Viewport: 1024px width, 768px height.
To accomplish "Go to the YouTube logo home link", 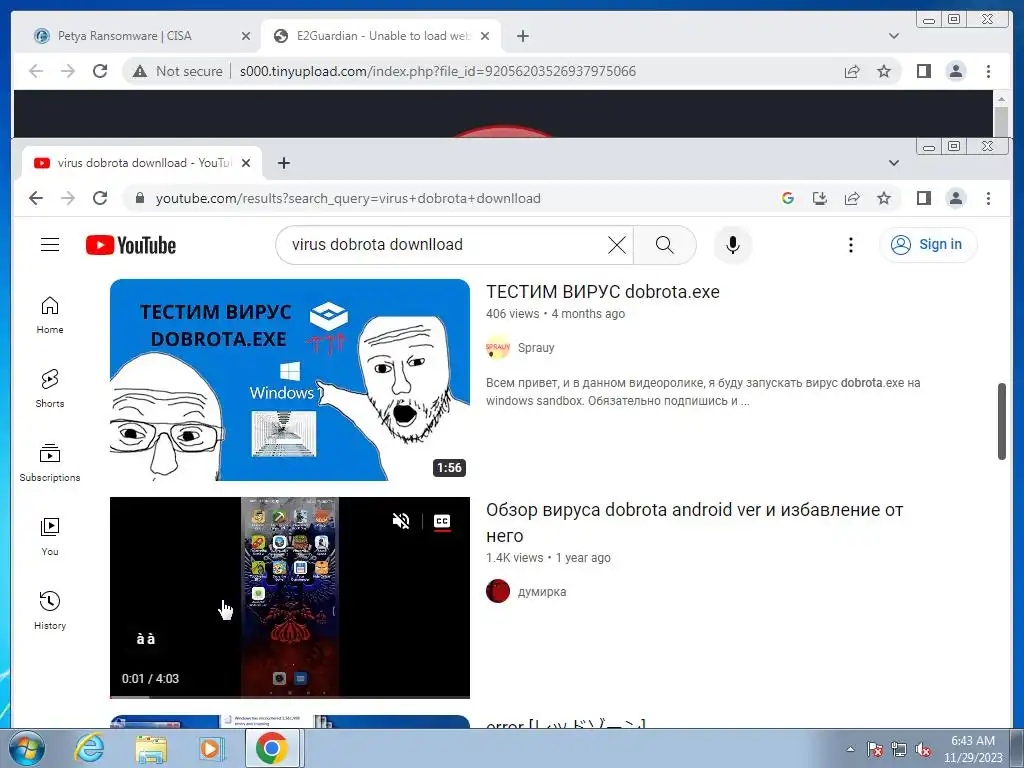I will (x=131, y=246).
